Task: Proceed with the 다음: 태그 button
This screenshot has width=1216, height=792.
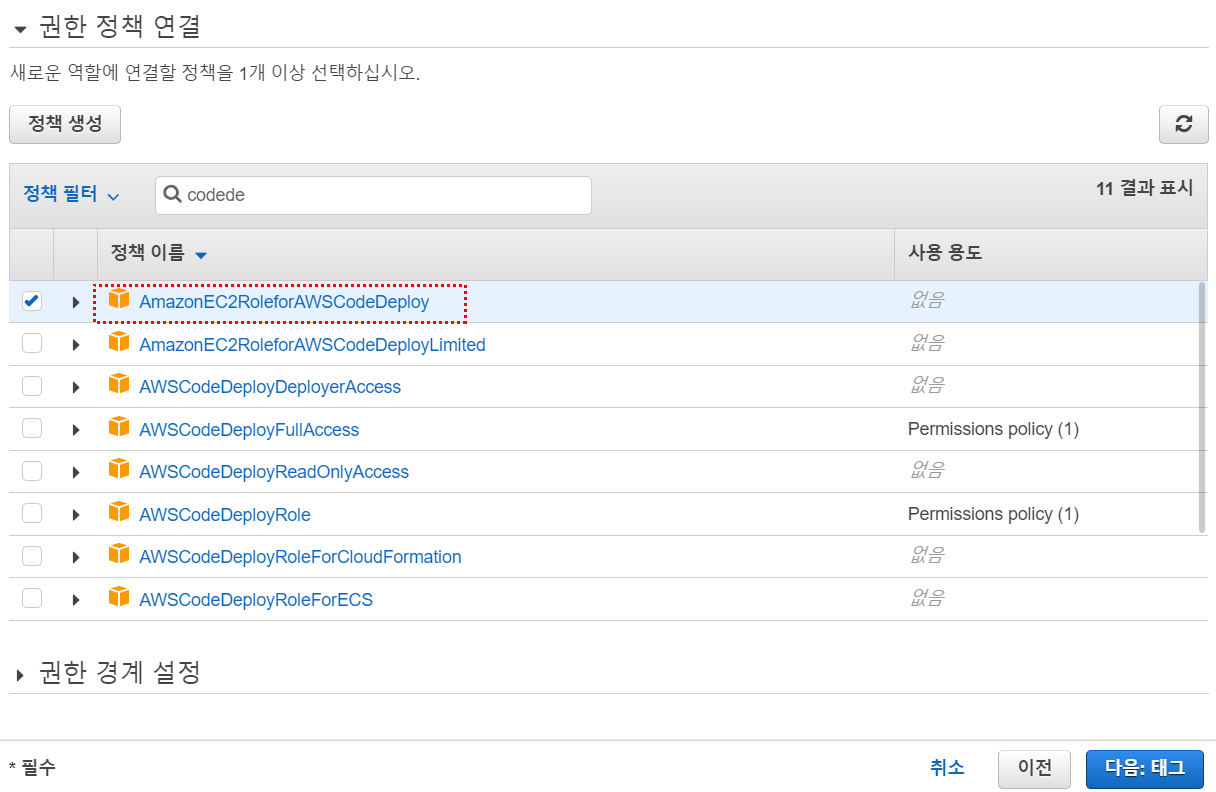Action: (x=1145, y=769)
